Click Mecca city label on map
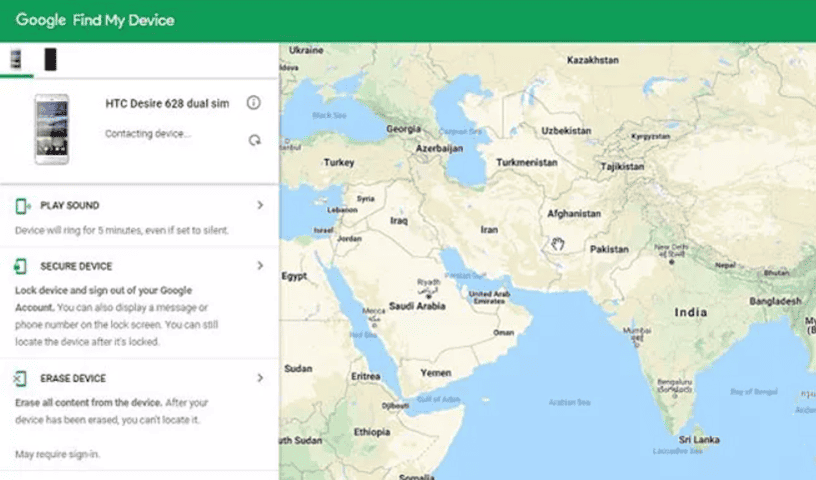This screenshot has height=480, width=816. click(373, 311)
